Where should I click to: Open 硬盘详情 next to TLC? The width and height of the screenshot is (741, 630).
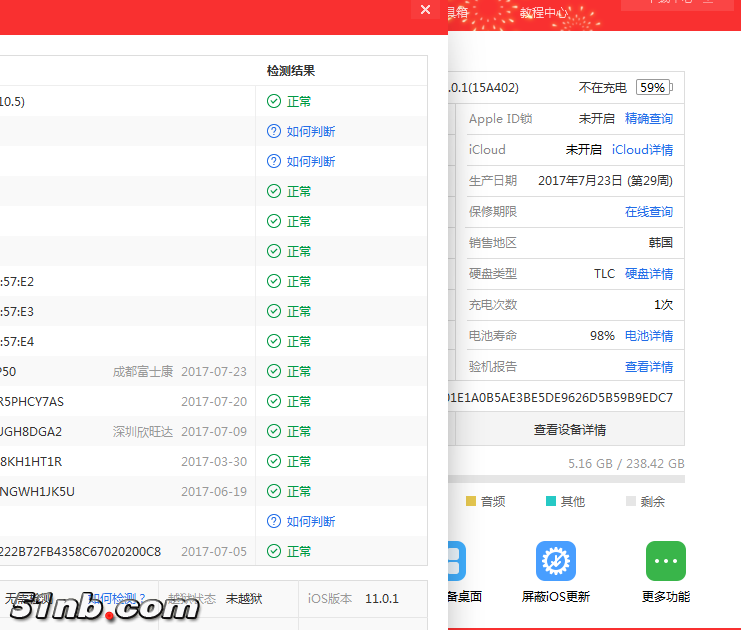point(648,274)
